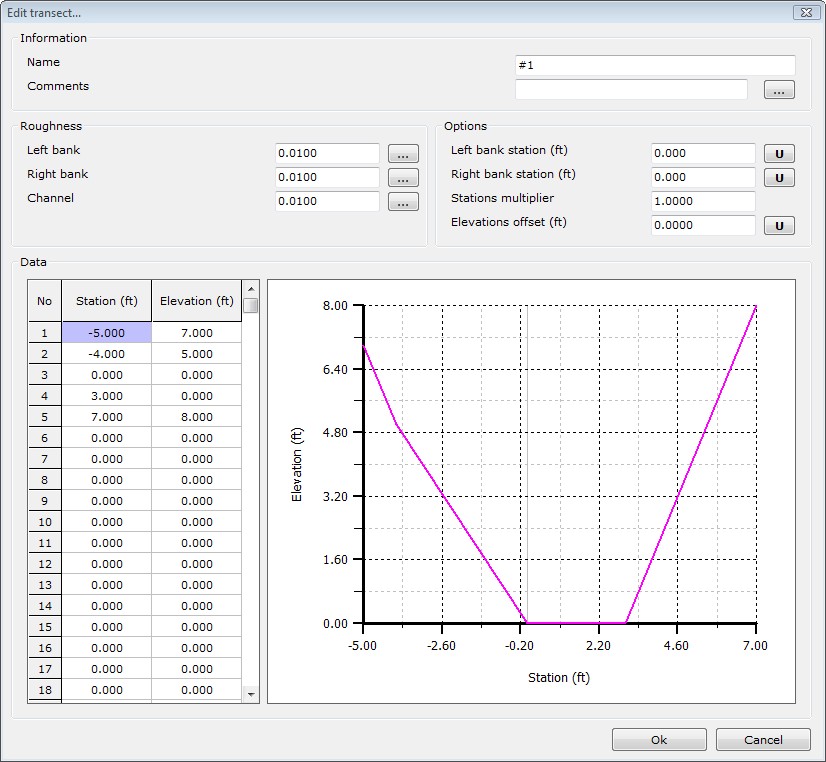Image resolution: width=826 pixels, height=762 pixels.
Task: Click U button for Left bank station
Action: click(779, 154)
